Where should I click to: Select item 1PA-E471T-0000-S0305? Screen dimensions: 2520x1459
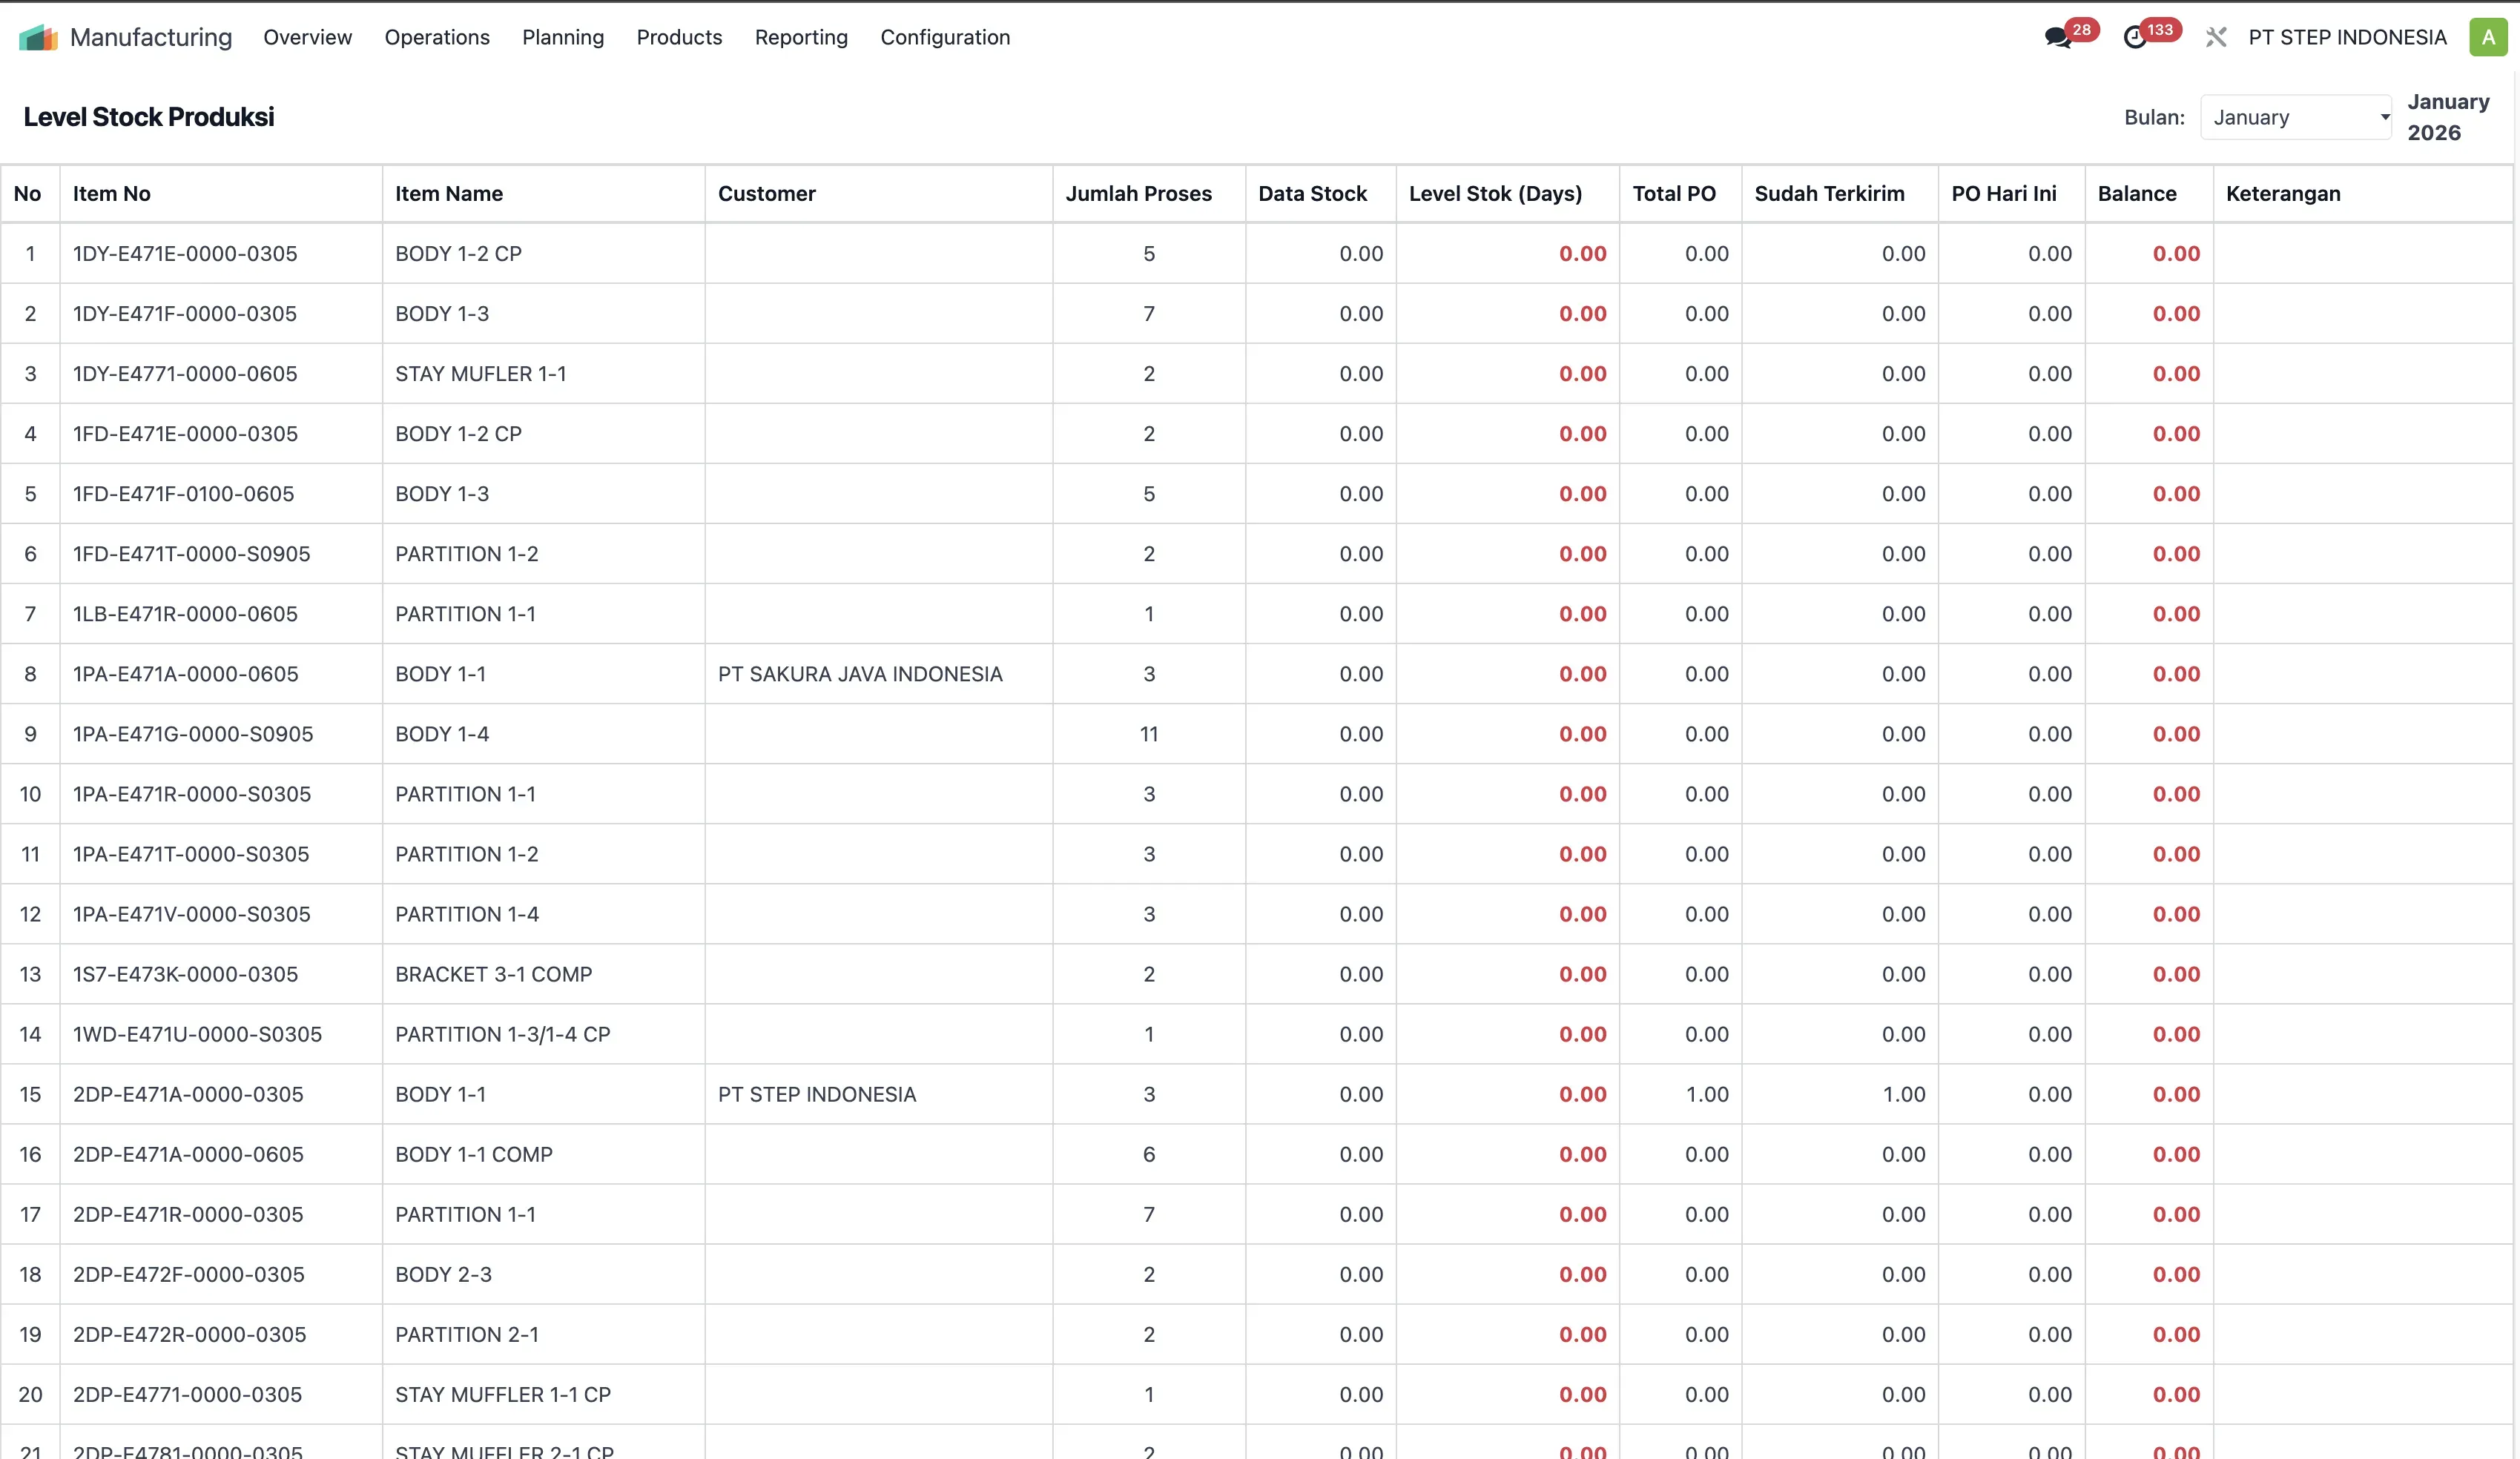click(191, 854)
